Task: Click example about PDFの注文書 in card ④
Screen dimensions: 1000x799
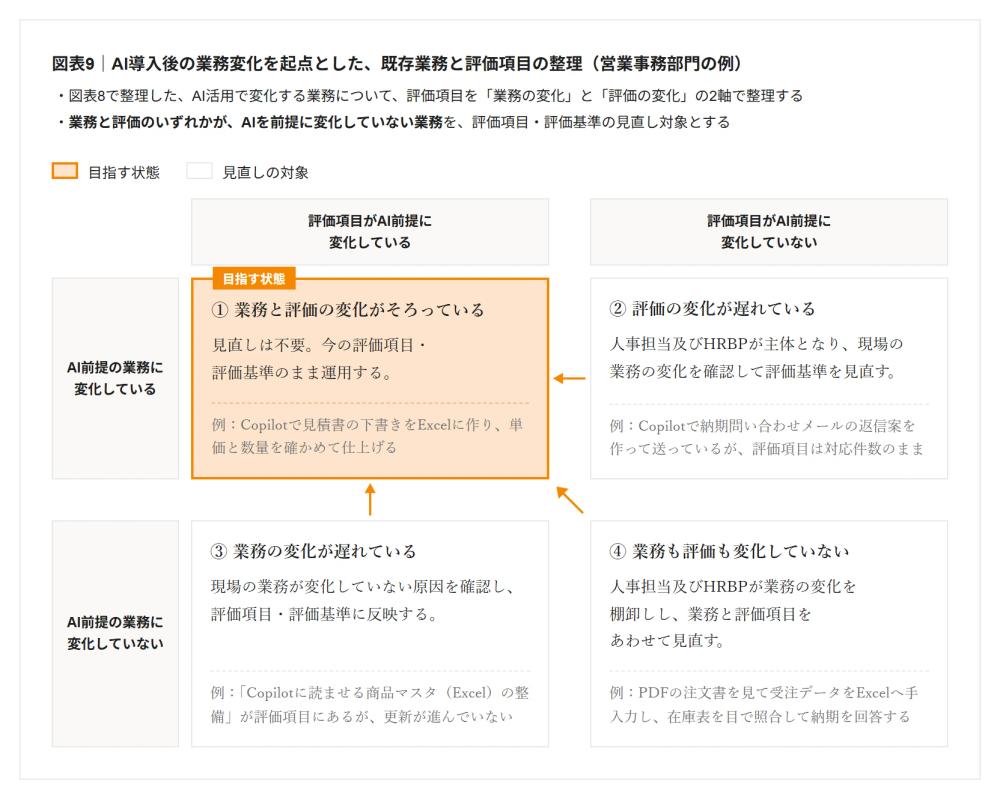Action: point(764,704)
